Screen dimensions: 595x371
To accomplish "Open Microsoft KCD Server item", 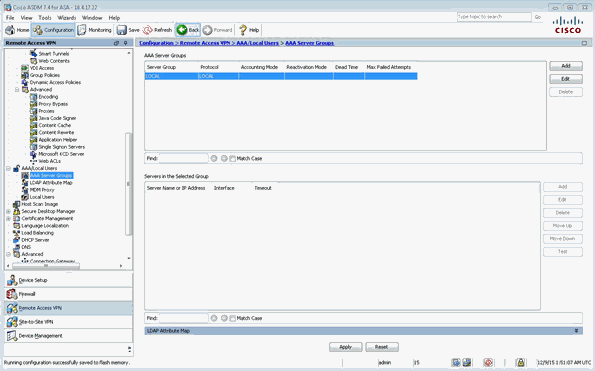I will click(x=61, y=154).
